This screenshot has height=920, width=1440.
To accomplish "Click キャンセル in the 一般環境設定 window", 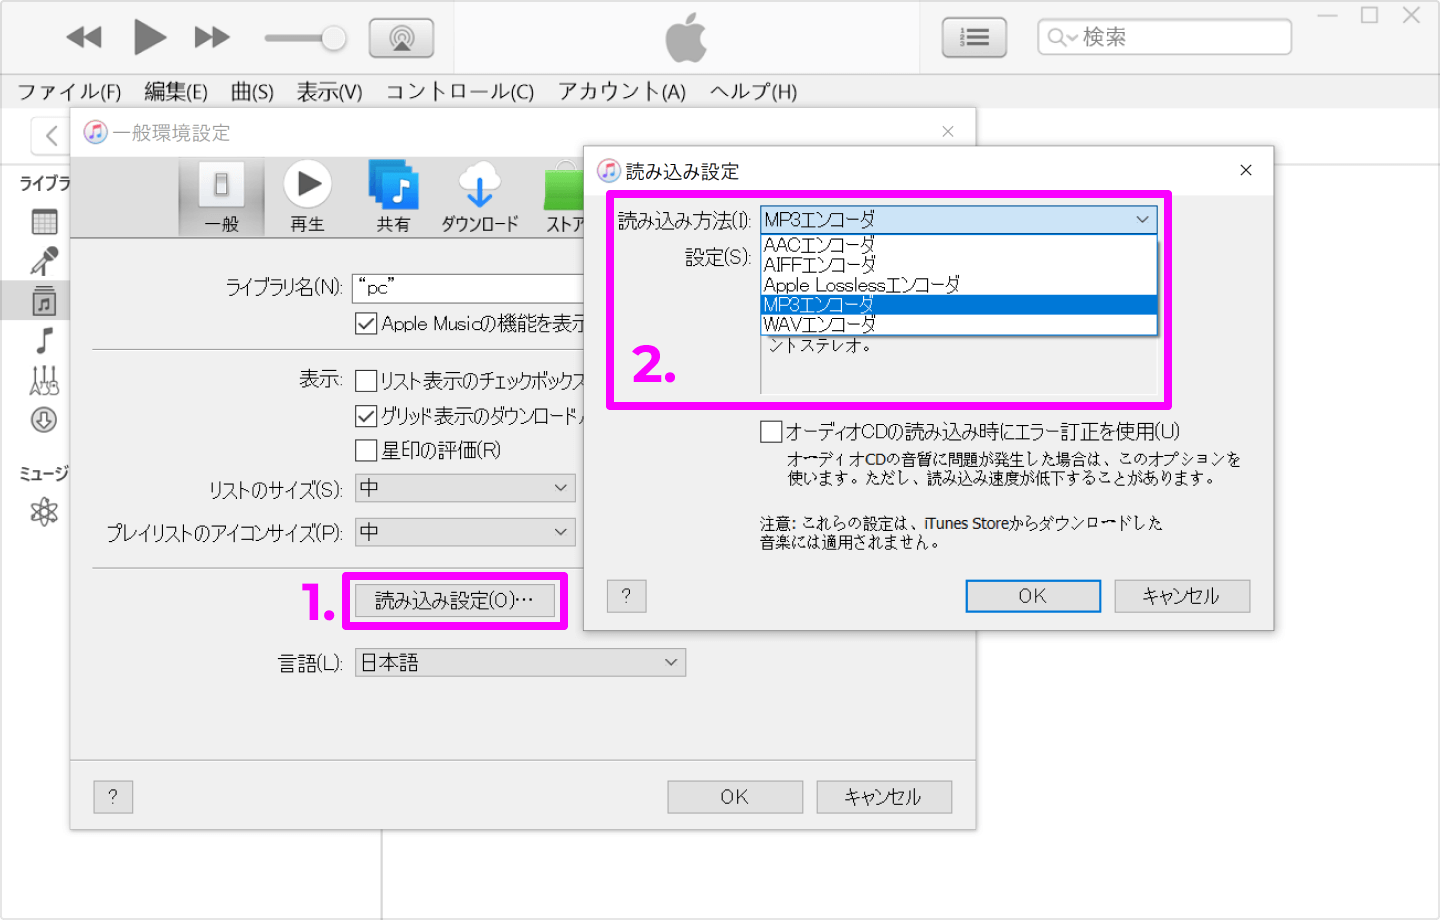I will [x=884, y=797].
